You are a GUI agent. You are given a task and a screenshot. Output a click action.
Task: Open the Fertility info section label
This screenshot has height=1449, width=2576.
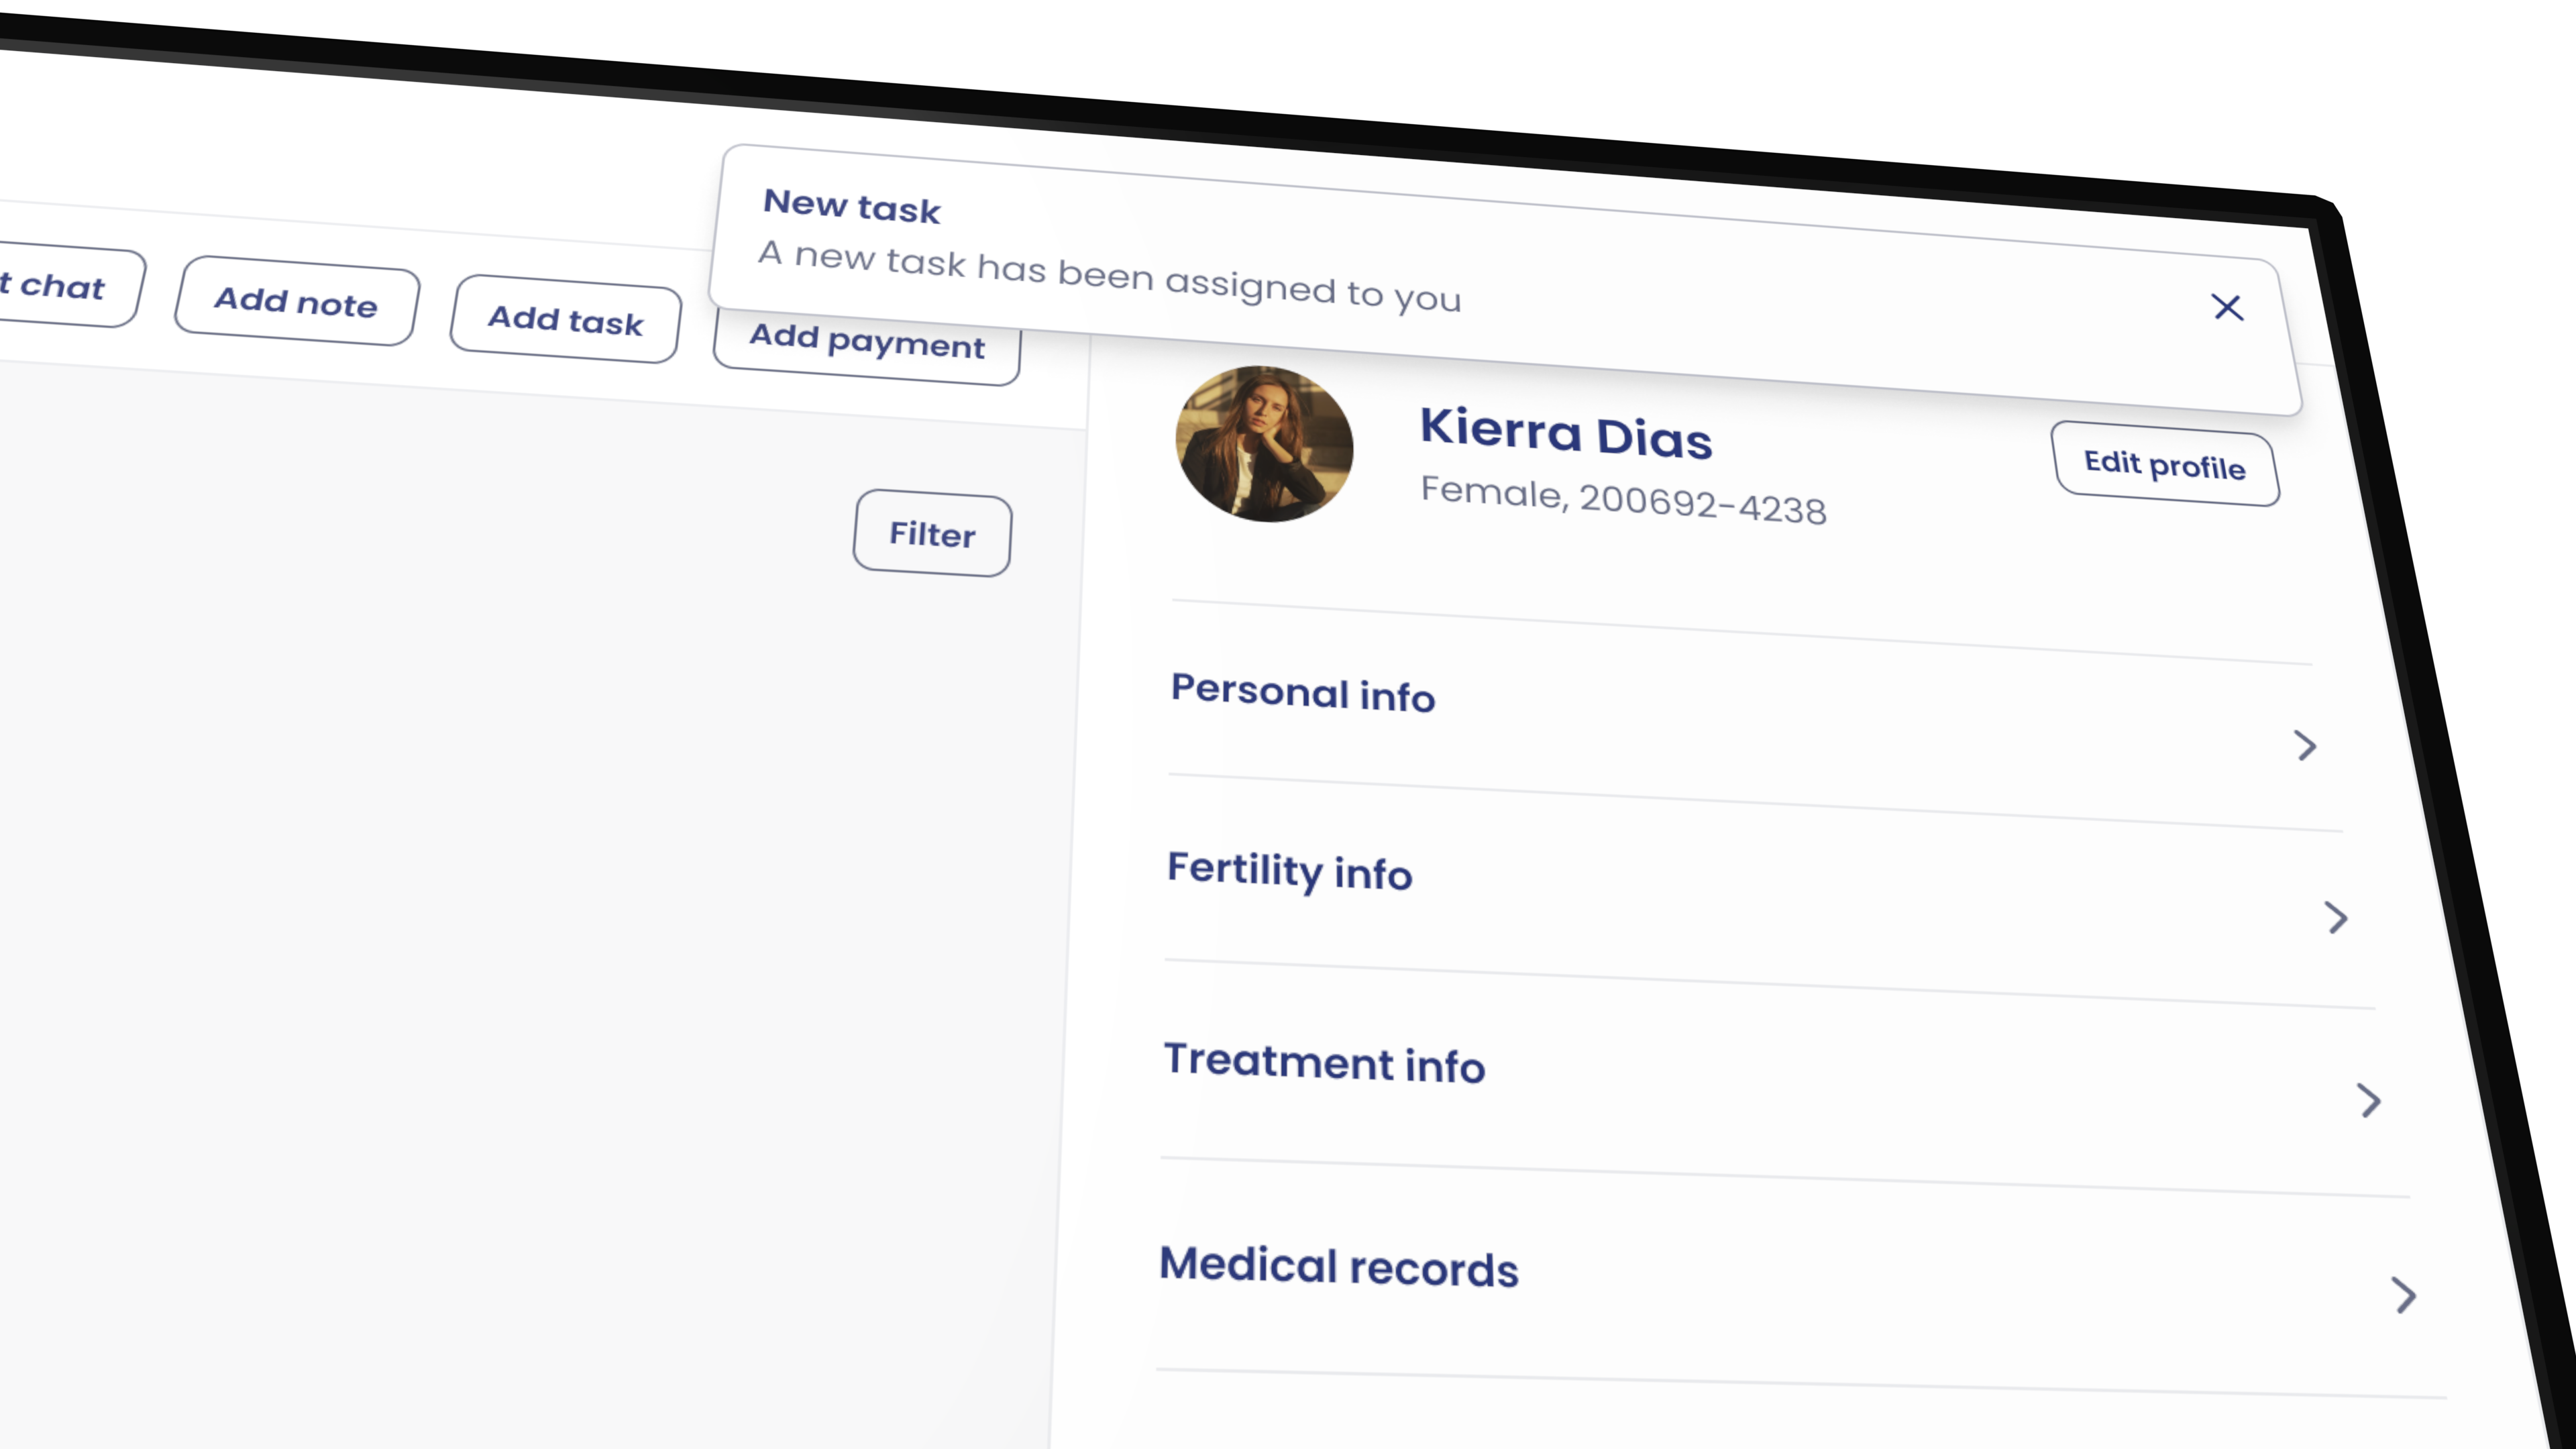click(1289, 871)
